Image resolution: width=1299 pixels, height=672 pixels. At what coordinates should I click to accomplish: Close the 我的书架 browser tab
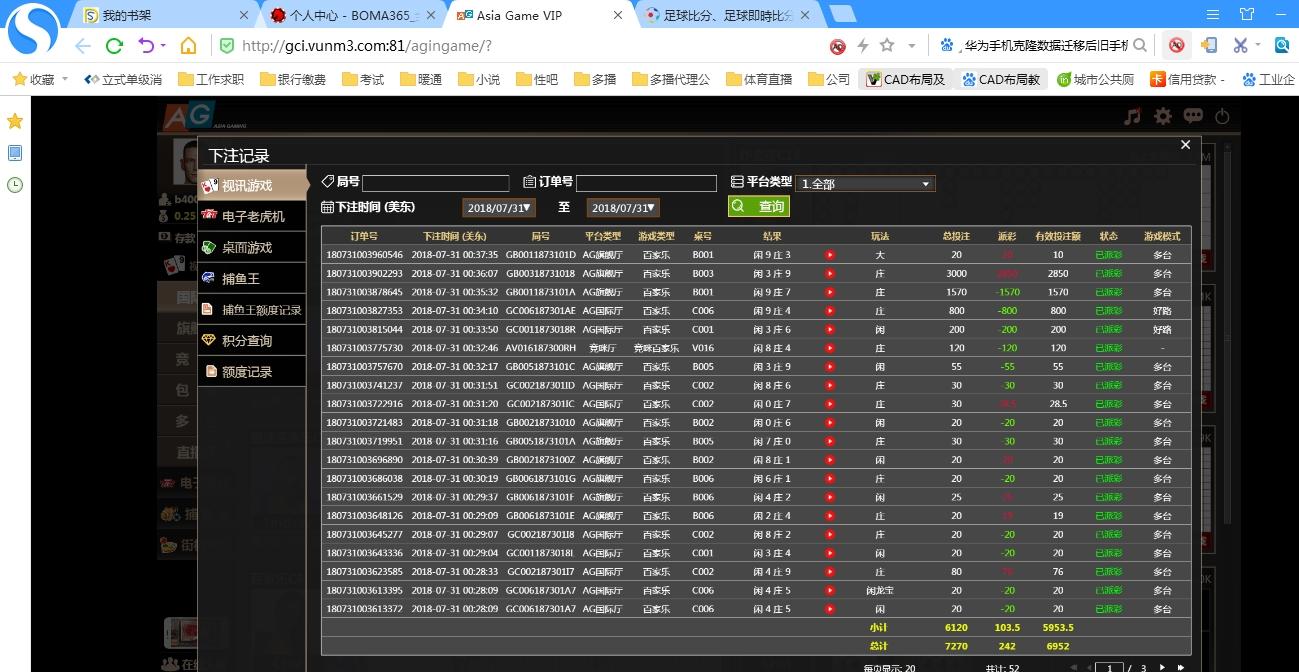coord(245,15)
